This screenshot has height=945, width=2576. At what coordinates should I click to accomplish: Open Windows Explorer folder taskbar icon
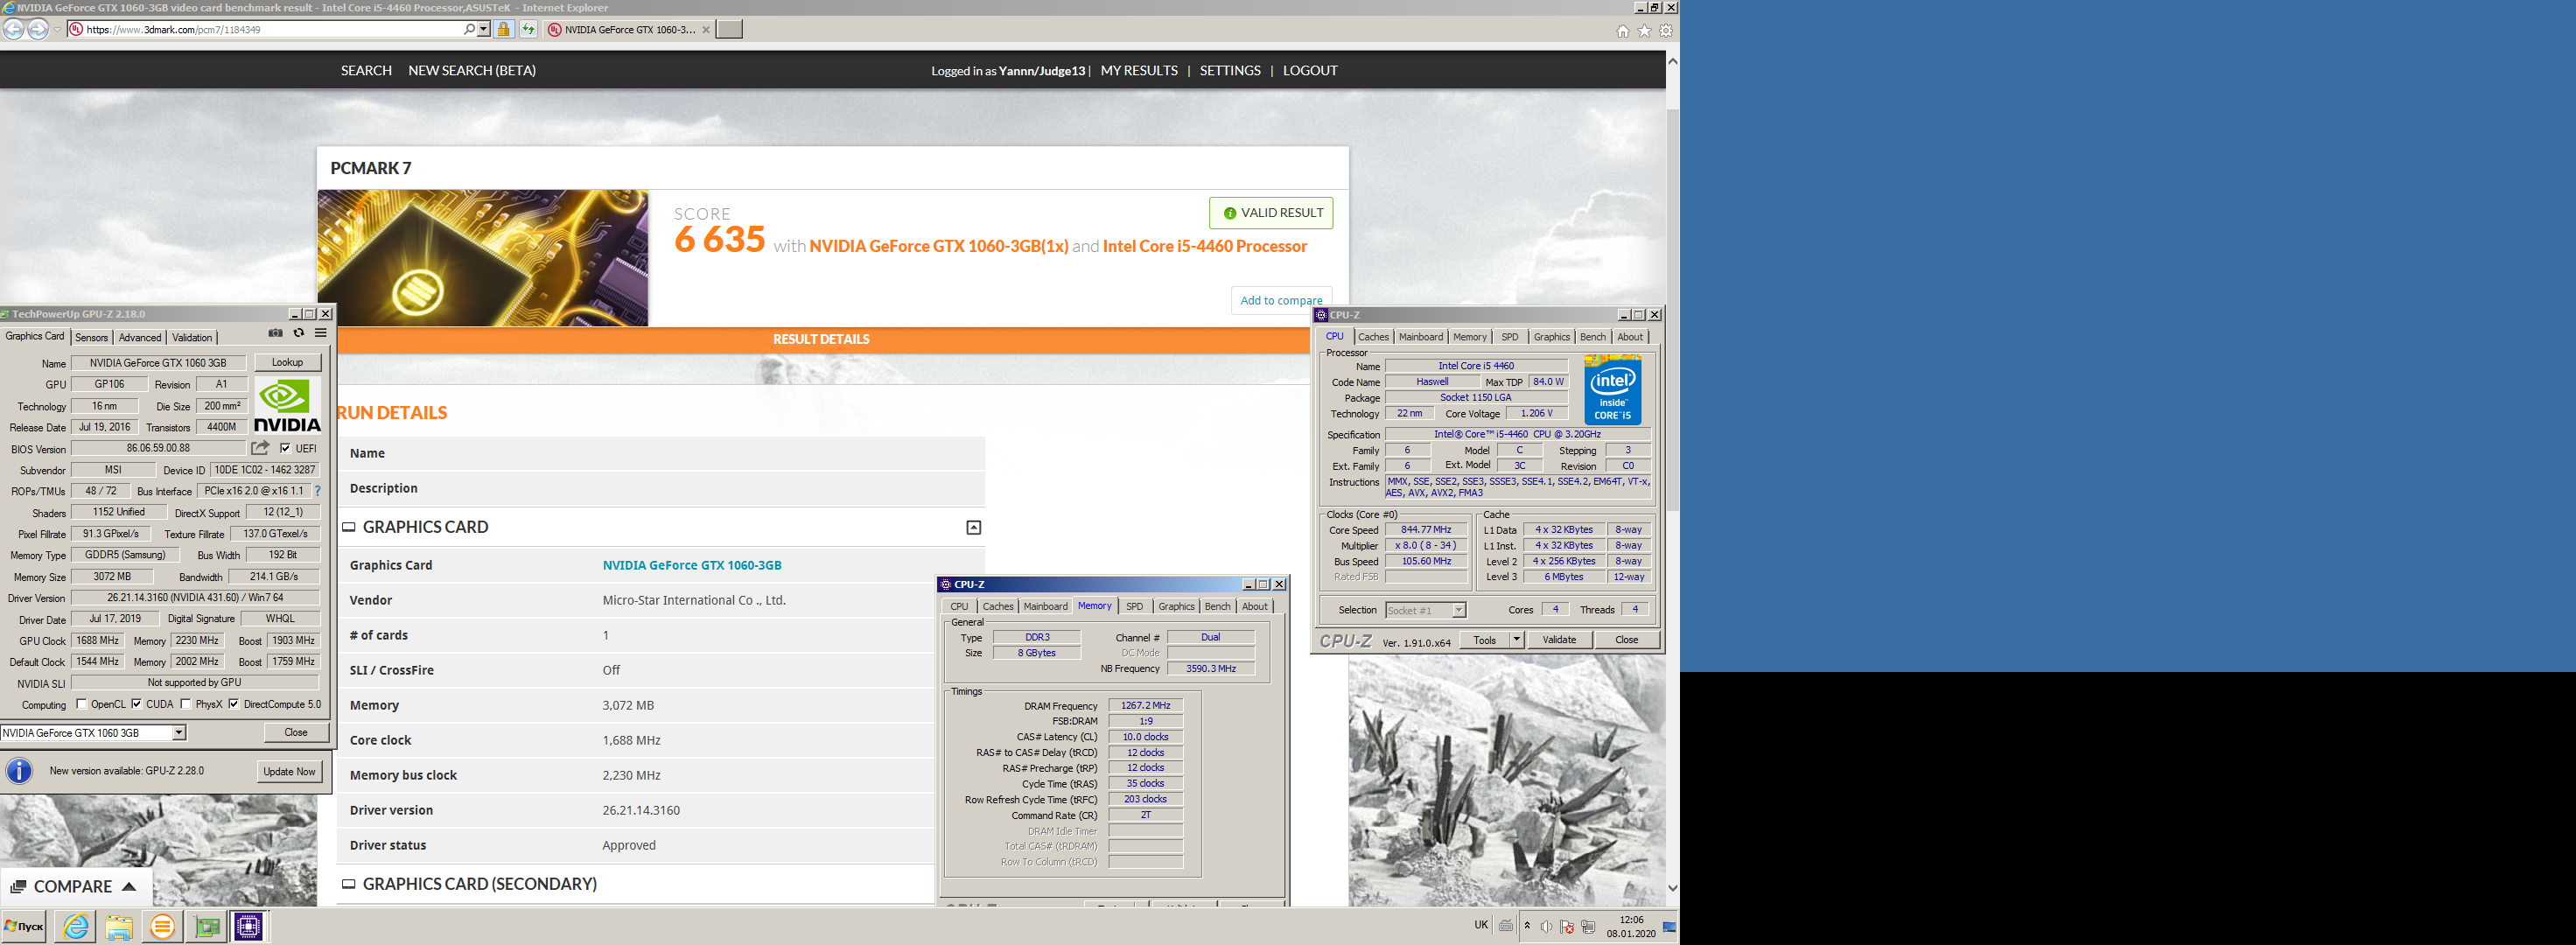point(119,927)
